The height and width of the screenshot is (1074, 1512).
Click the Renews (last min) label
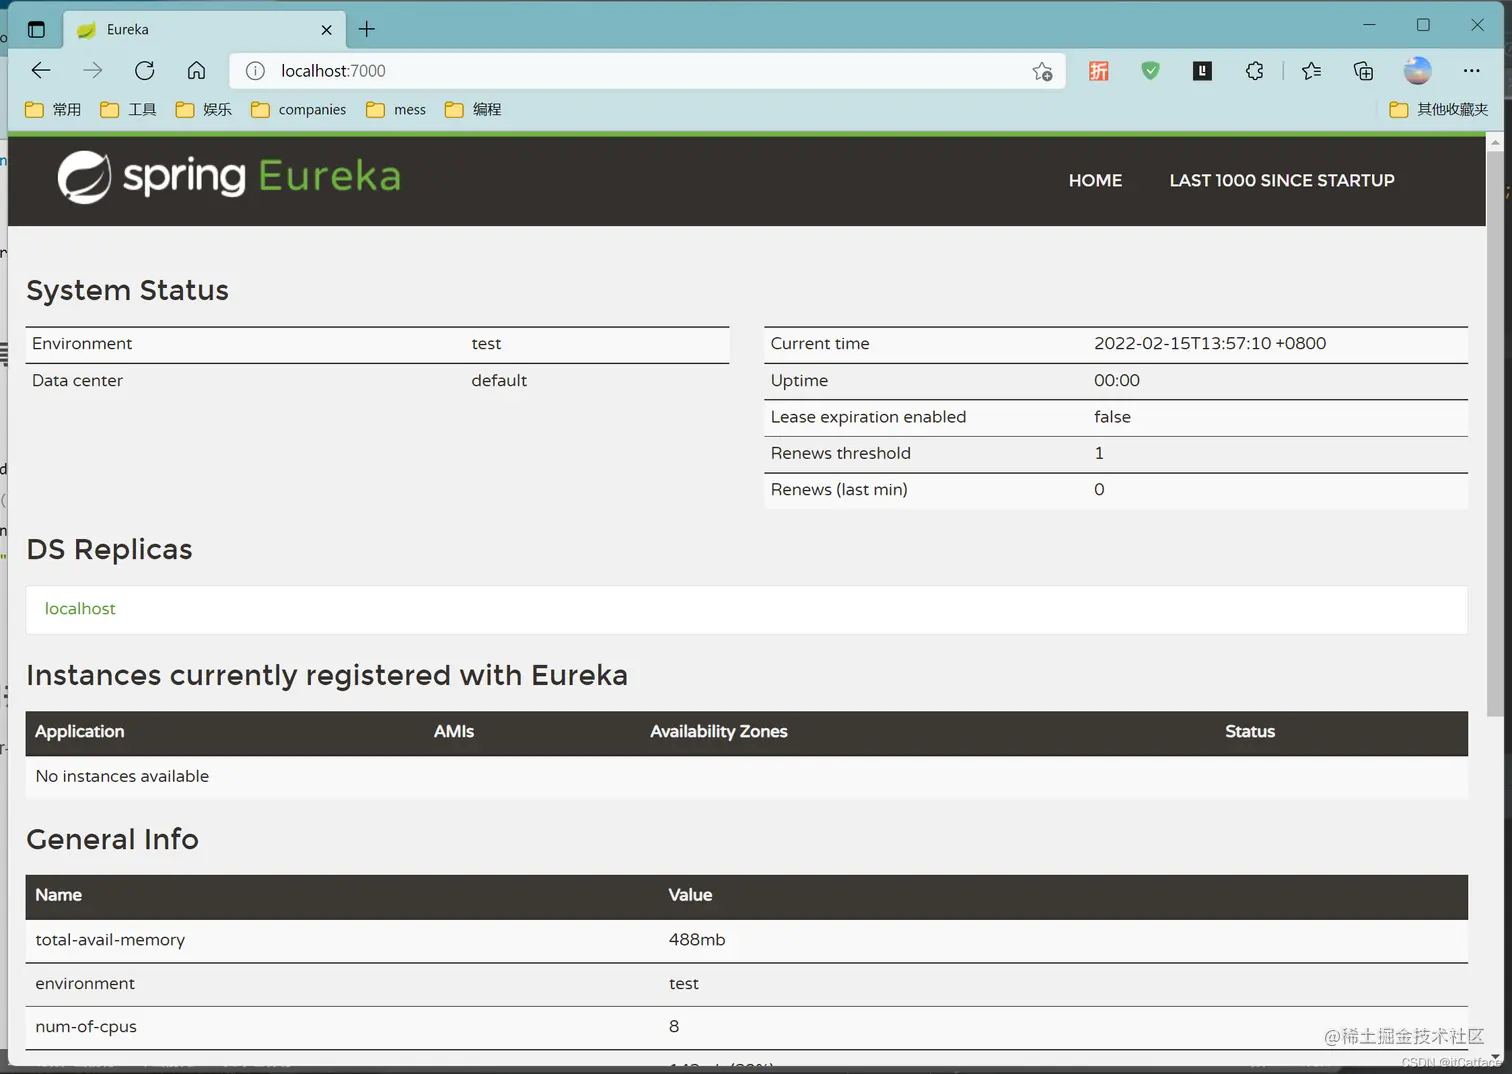pos(839,489)
